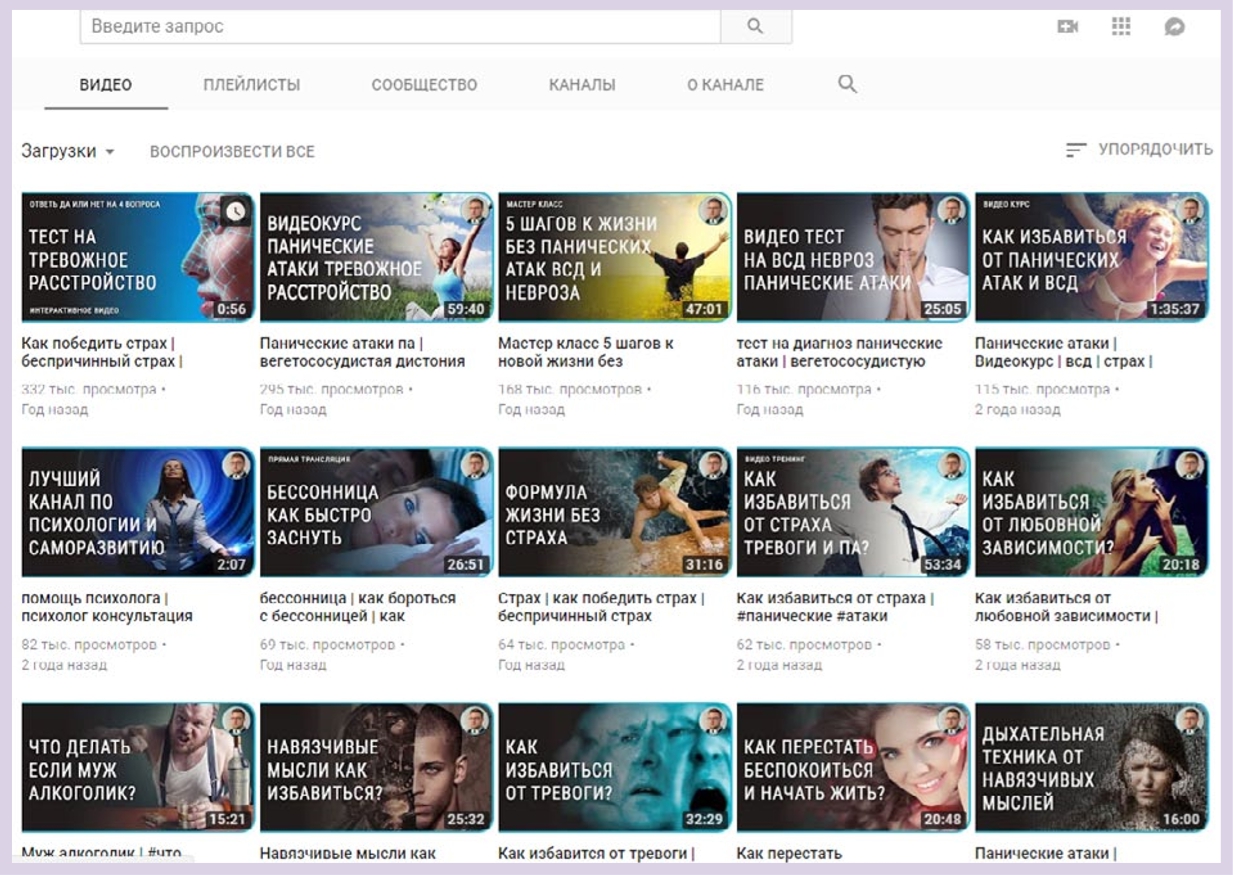Click the sort lines icon beside Упорядочить
This screenshot has height=875, width=1233.
pyautogui.click(x=1076, y=150)
